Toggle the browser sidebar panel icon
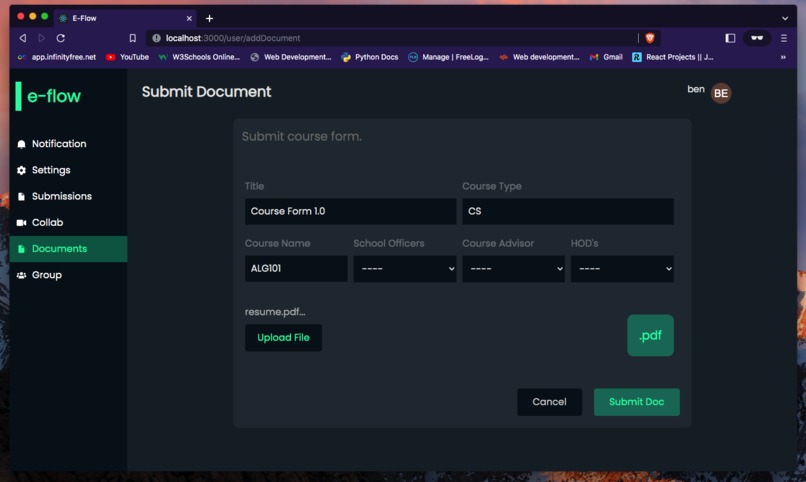This screenshot has height=482, width=806. pyautogui.click(x=730, y=38)
